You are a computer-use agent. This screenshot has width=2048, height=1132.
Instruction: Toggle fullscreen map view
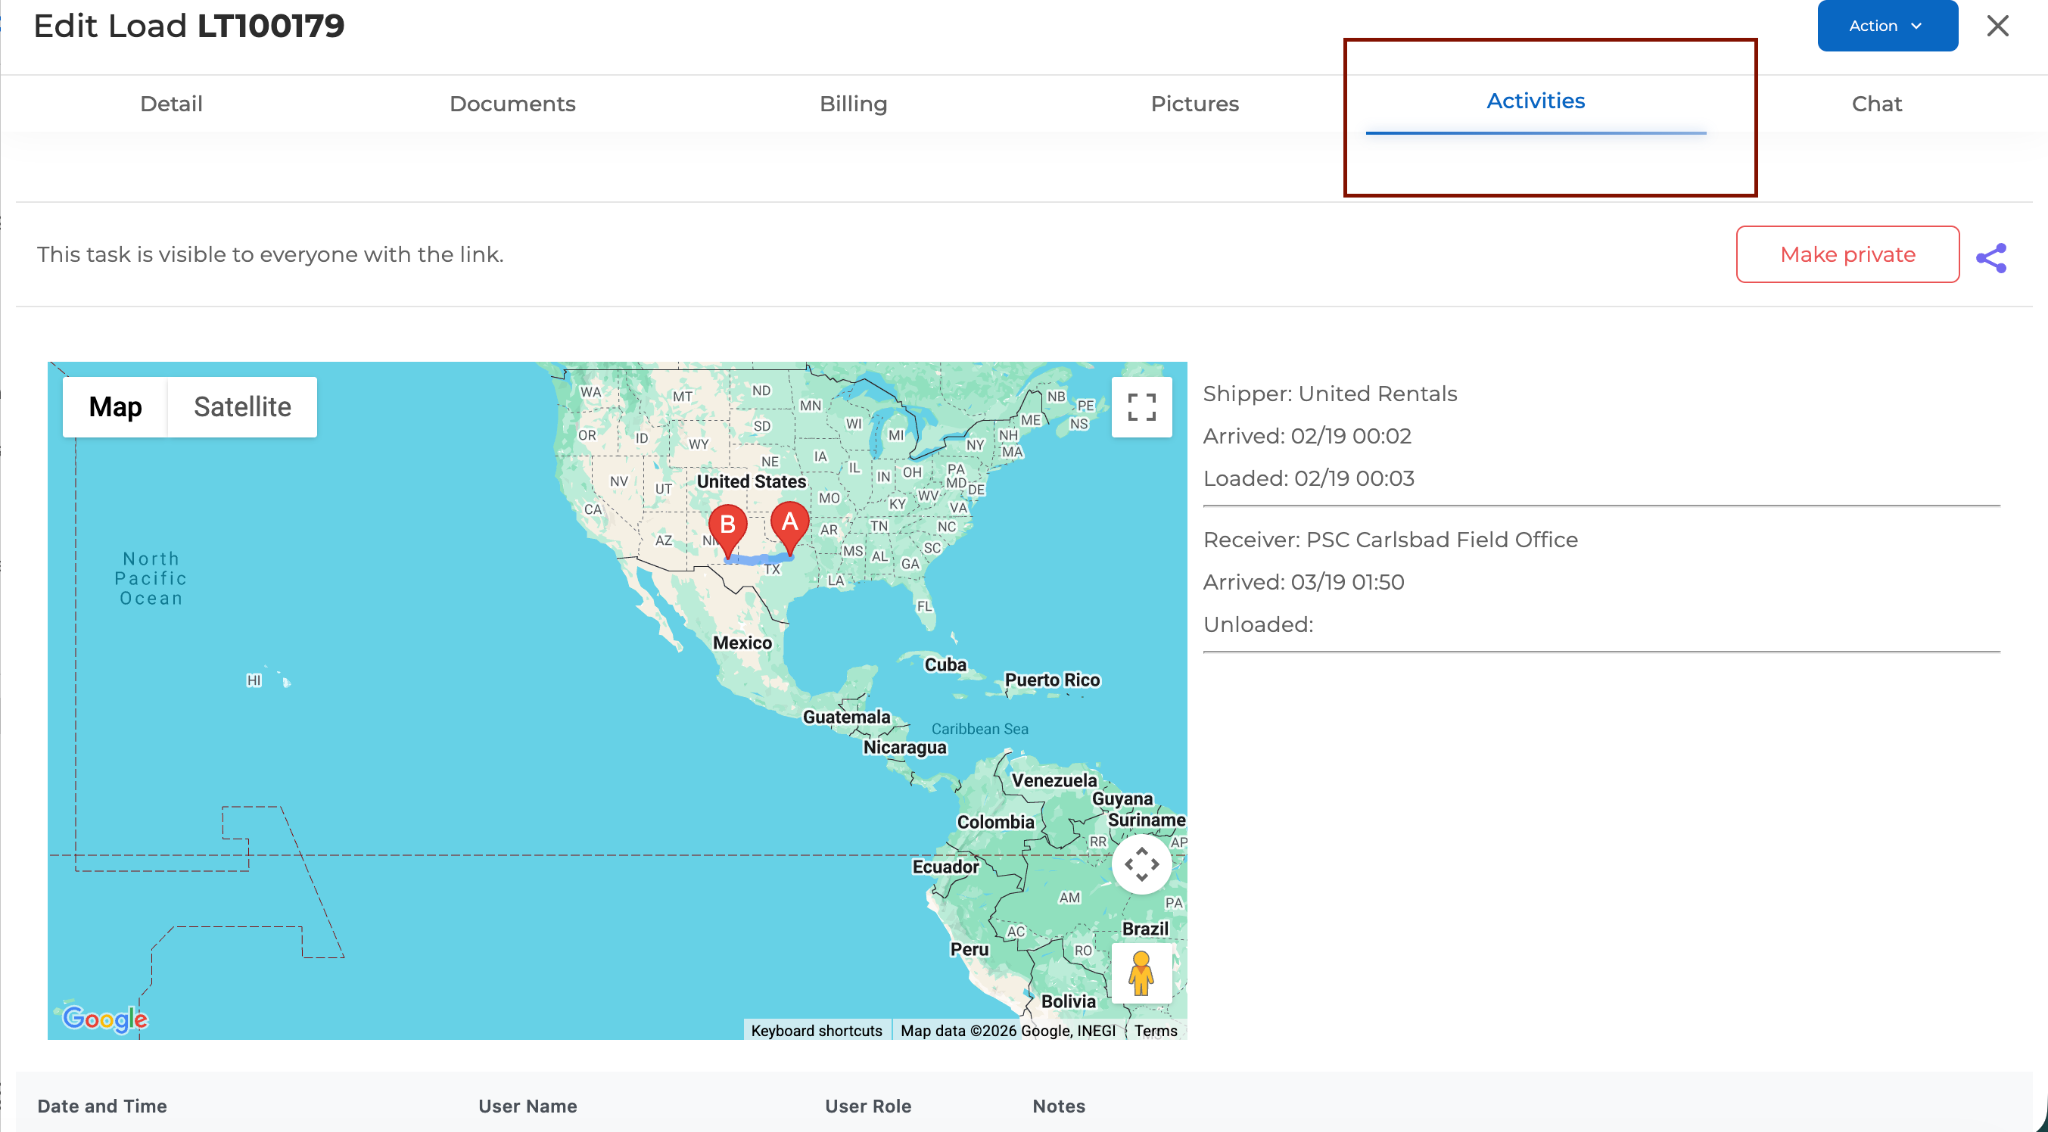pos(1141,407)
